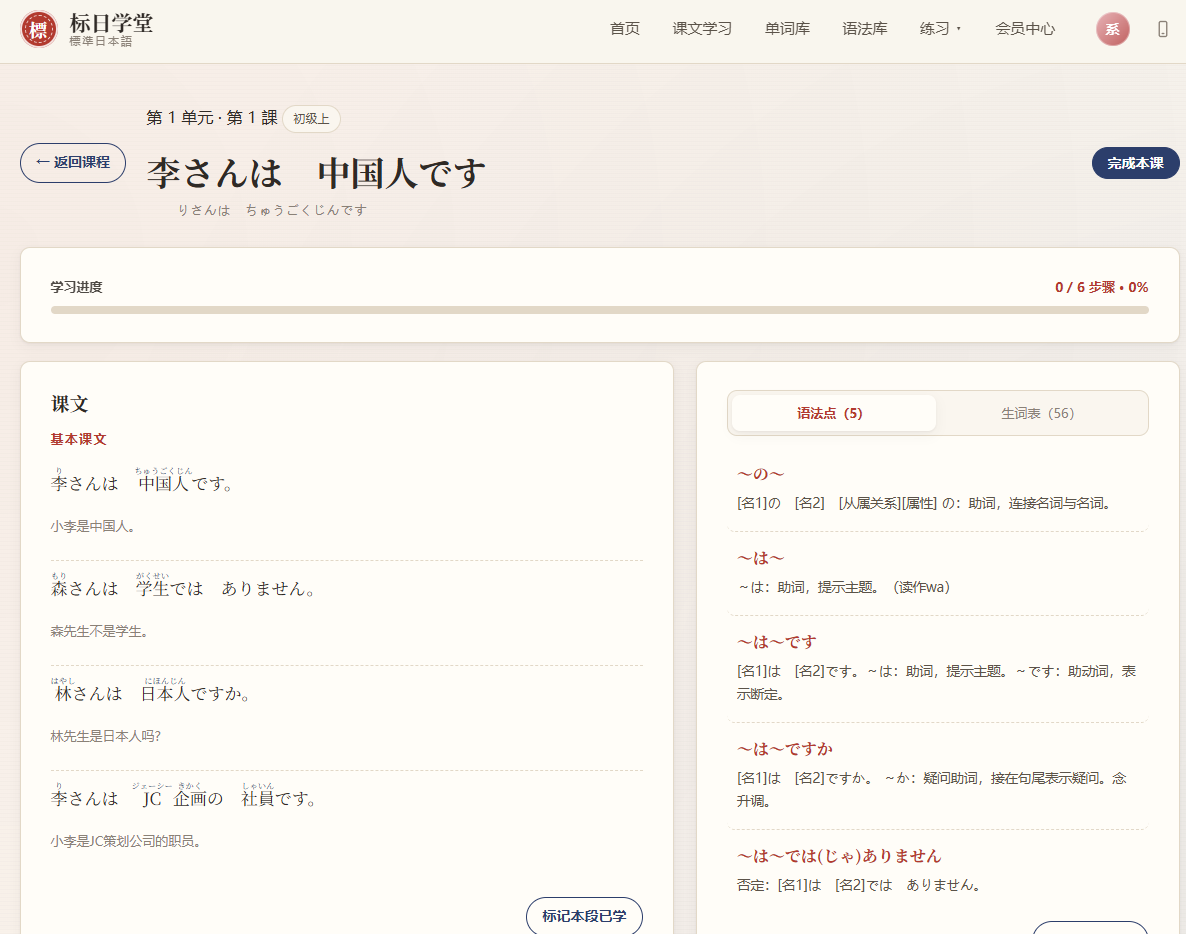
Task: Open 单词库 navigation item
Action: point(787,29)
